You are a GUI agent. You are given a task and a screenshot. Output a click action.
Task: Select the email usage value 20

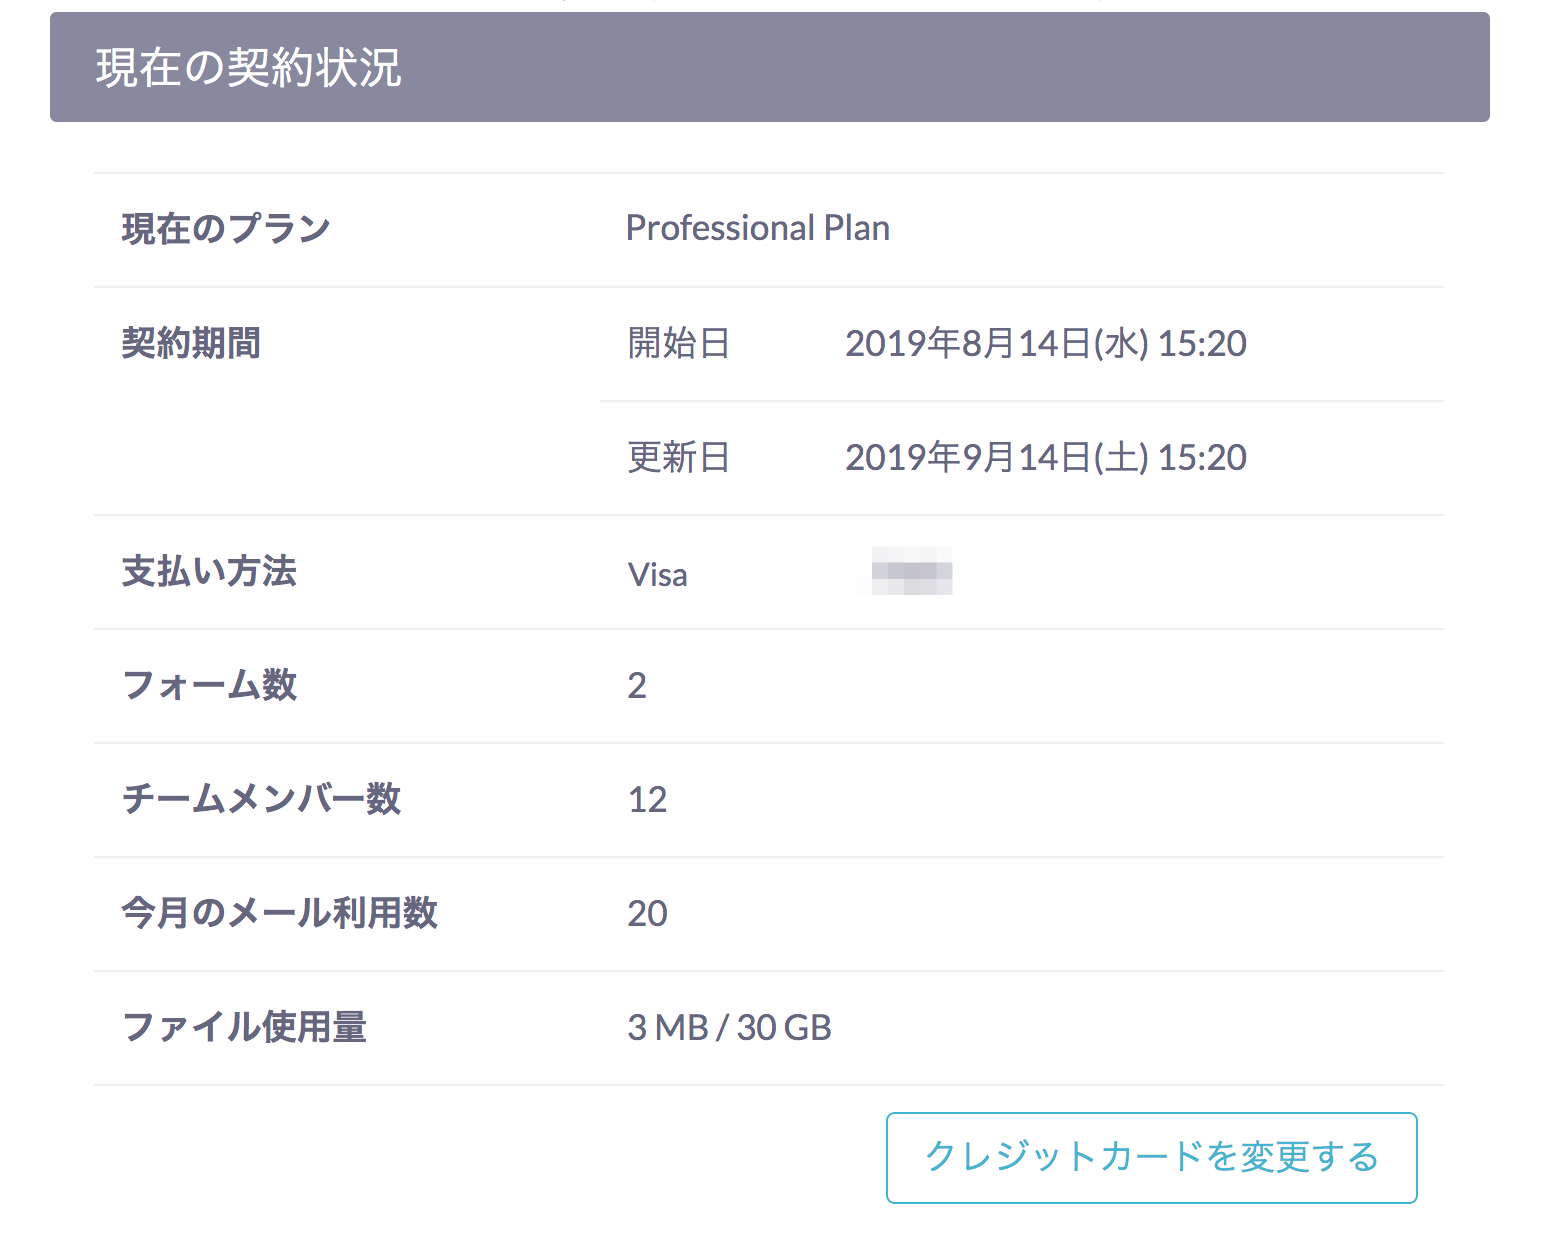[x=647, y=913]
